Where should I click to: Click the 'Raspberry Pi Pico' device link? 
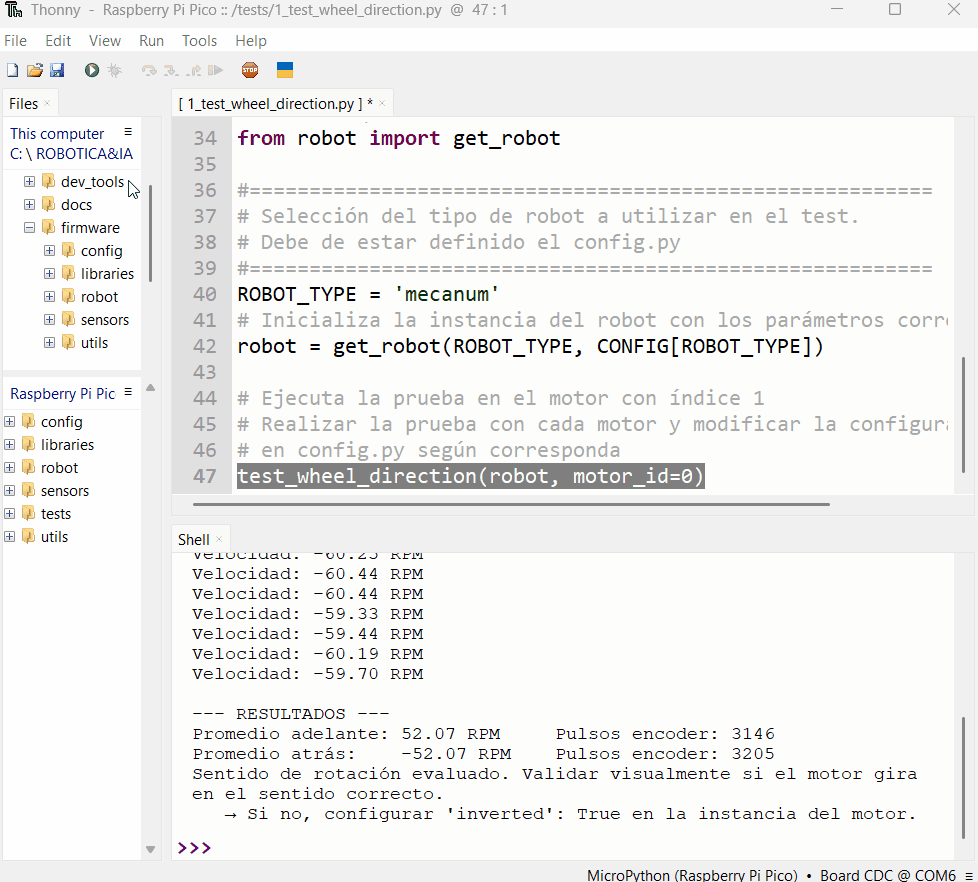pyautogui.click(x=62, y=394)
